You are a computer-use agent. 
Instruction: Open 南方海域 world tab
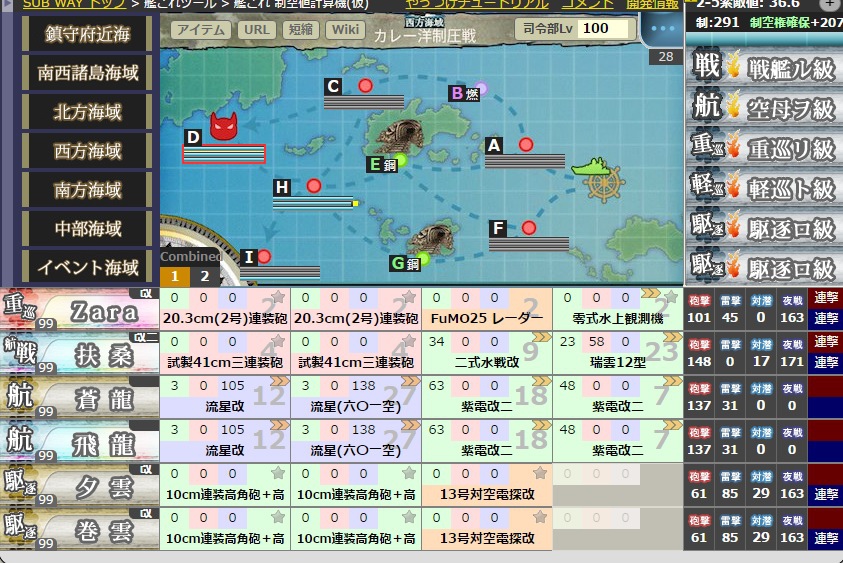click(87, 189)
